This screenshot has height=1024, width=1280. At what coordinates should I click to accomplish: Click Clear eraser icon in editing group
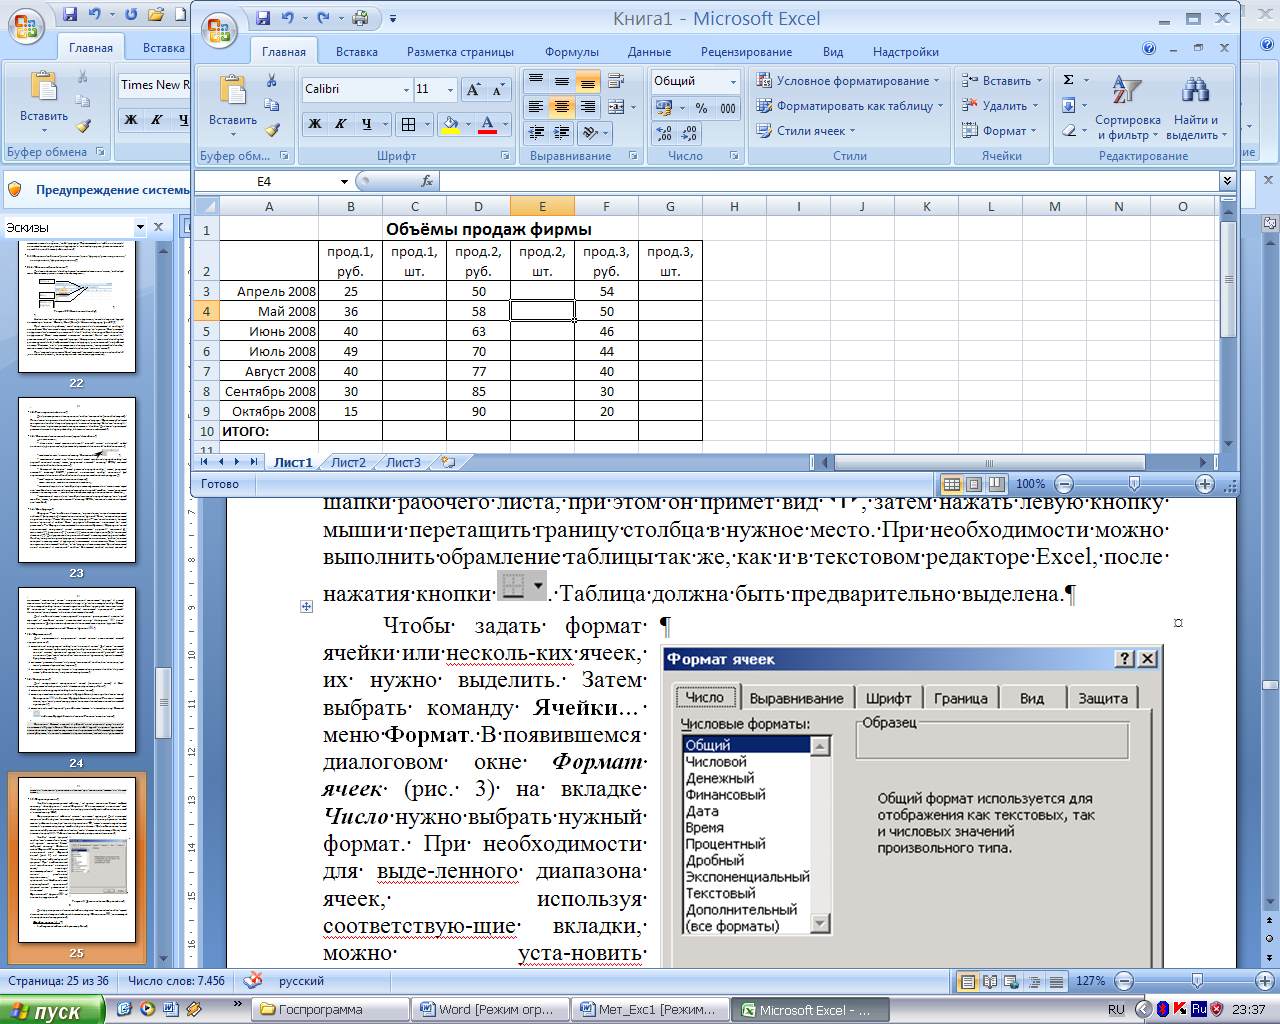click(1069, 130)
